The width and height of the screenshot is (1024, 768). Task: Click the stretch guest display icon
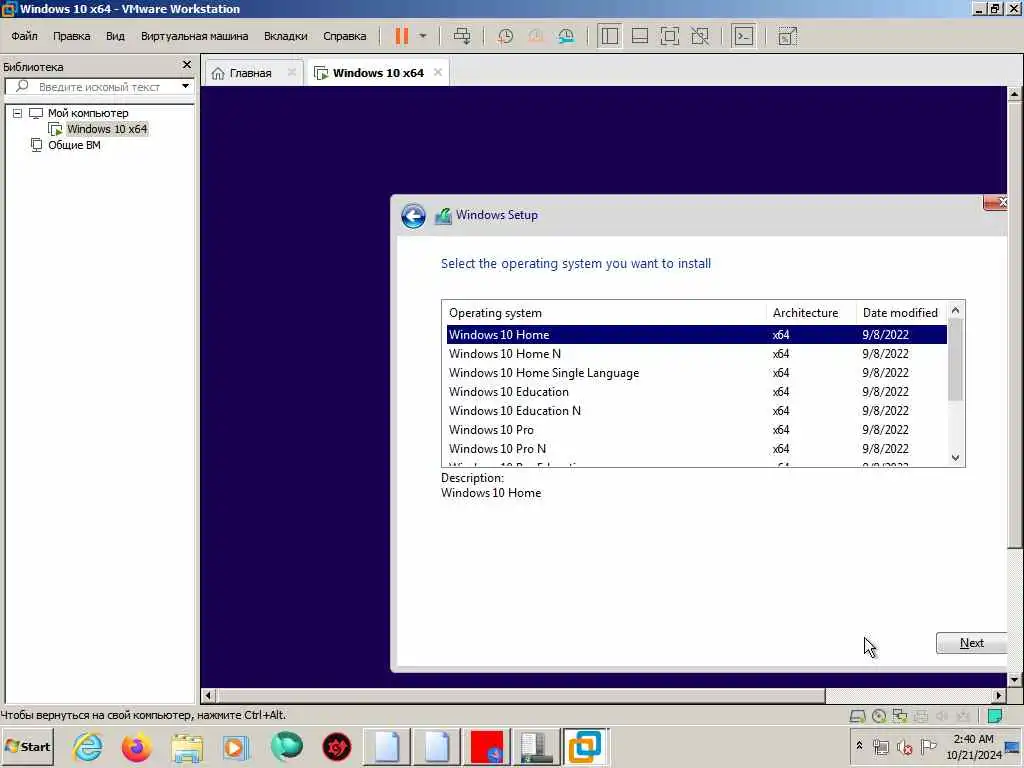pos(788,36)
